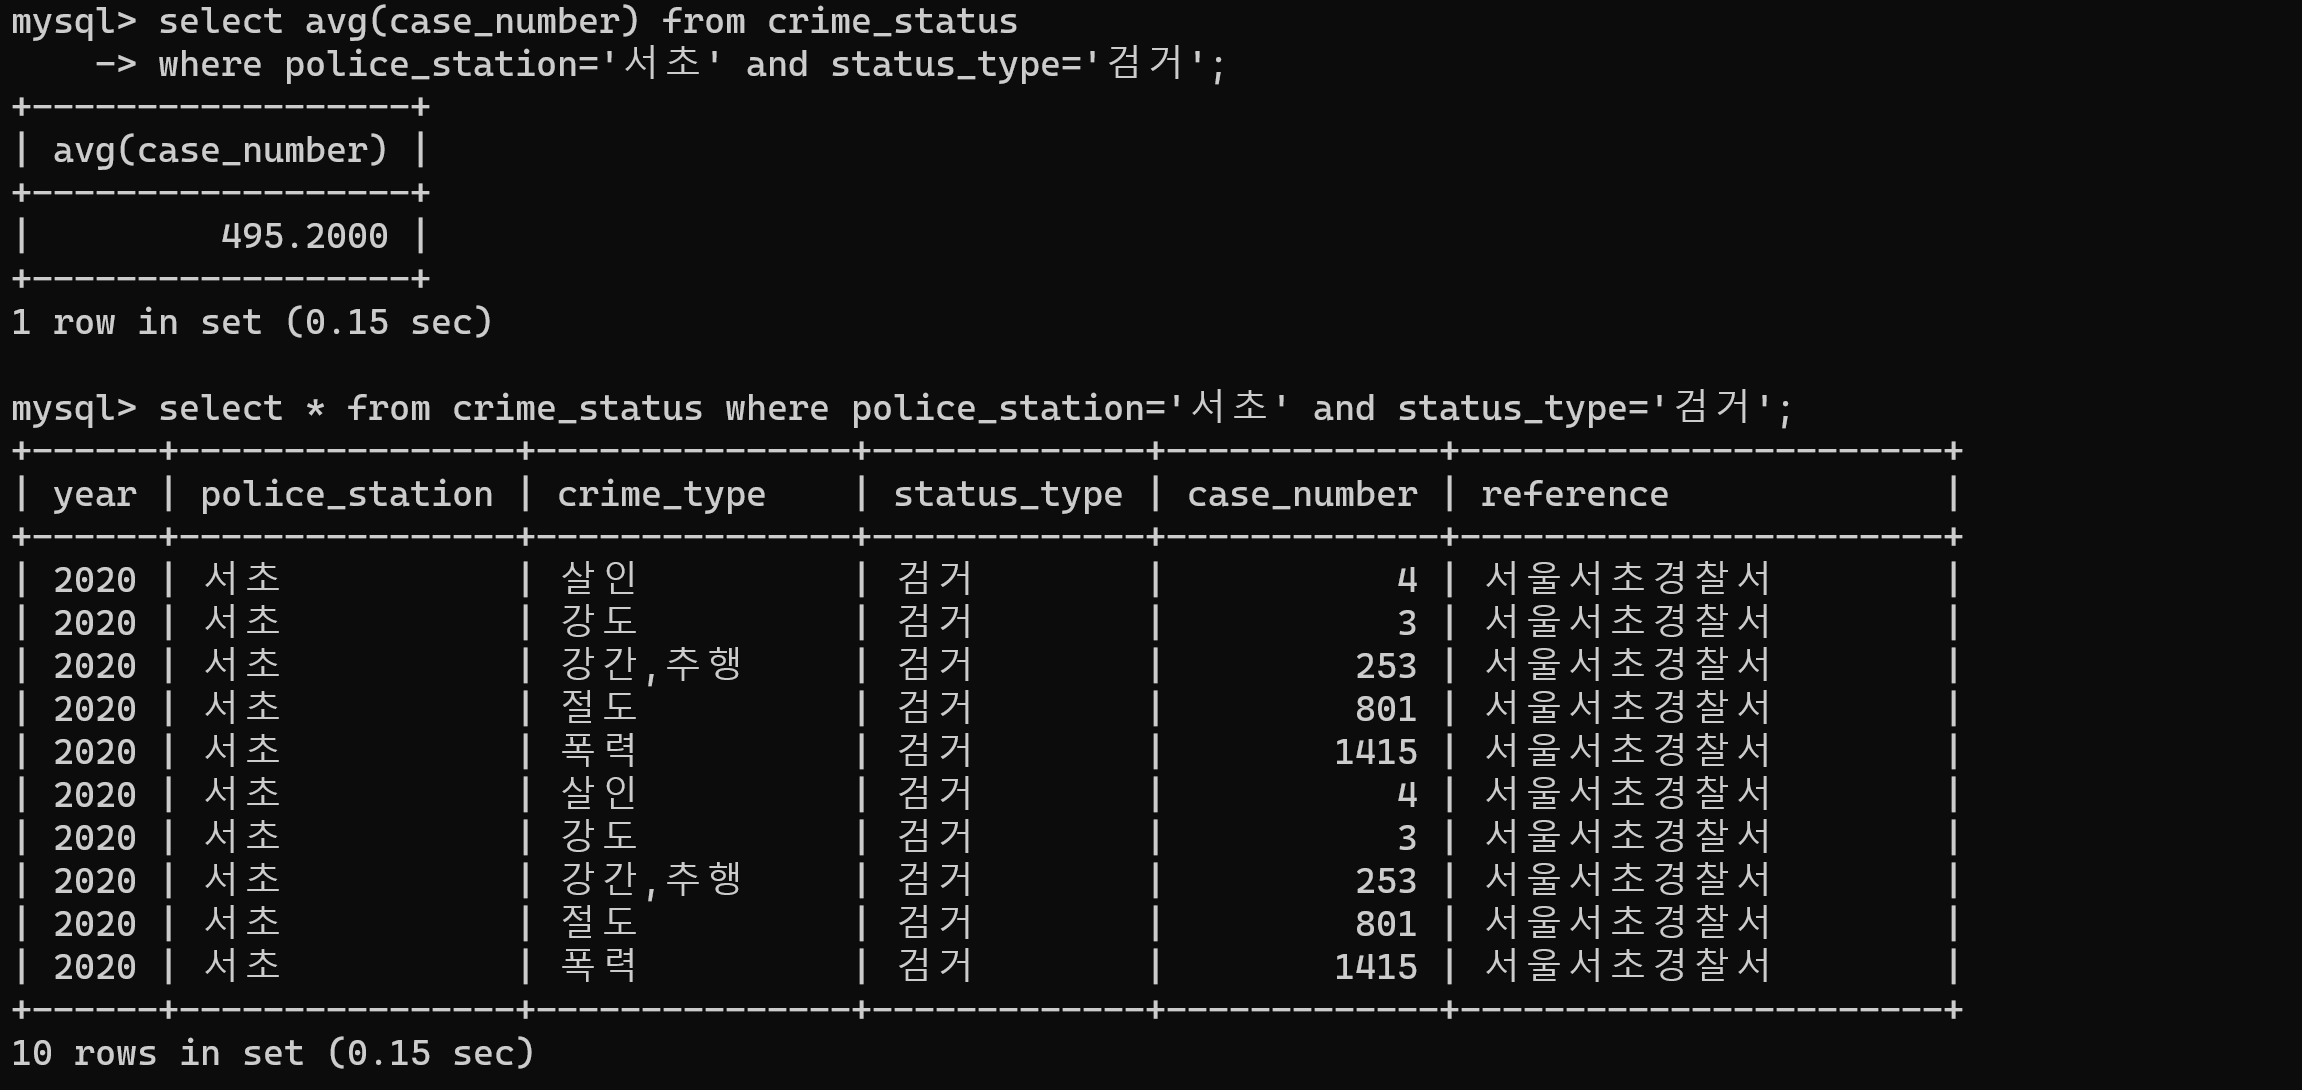Click the reference column header
This screenshot has width=2302, height=1090.
click(x=1574, y=494)
